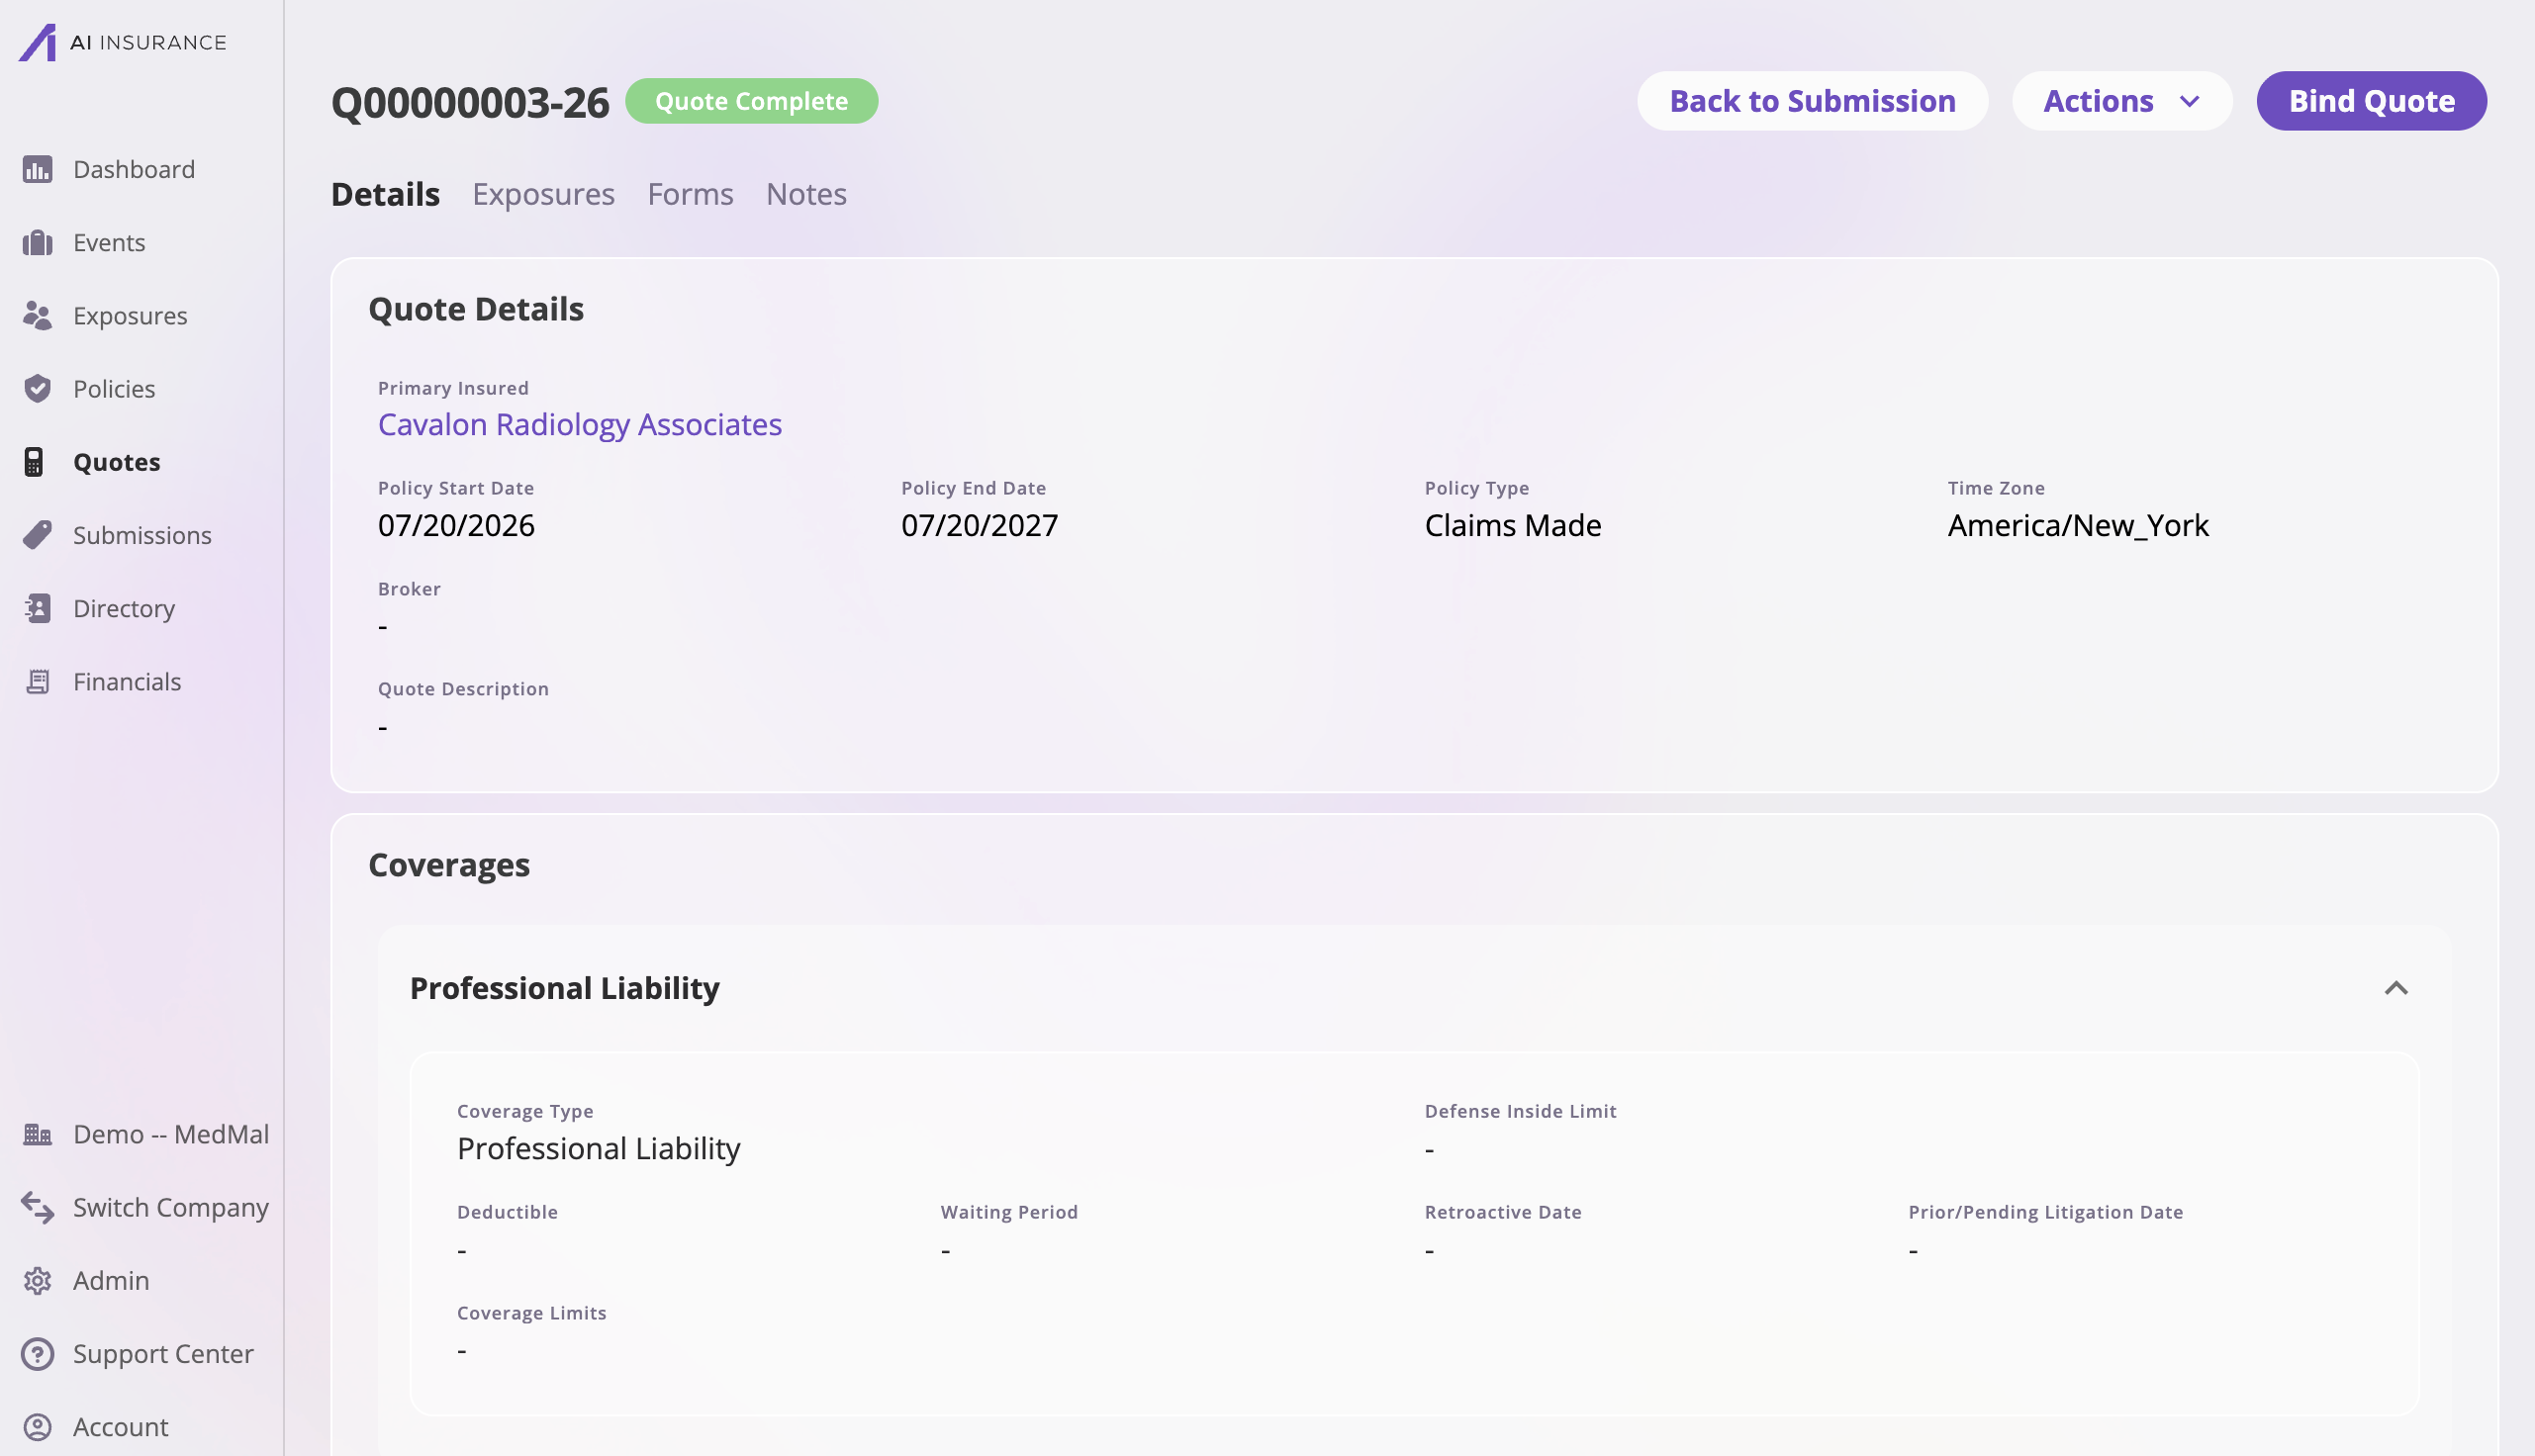
Task: Click Switch Company
Action: 171,1207
